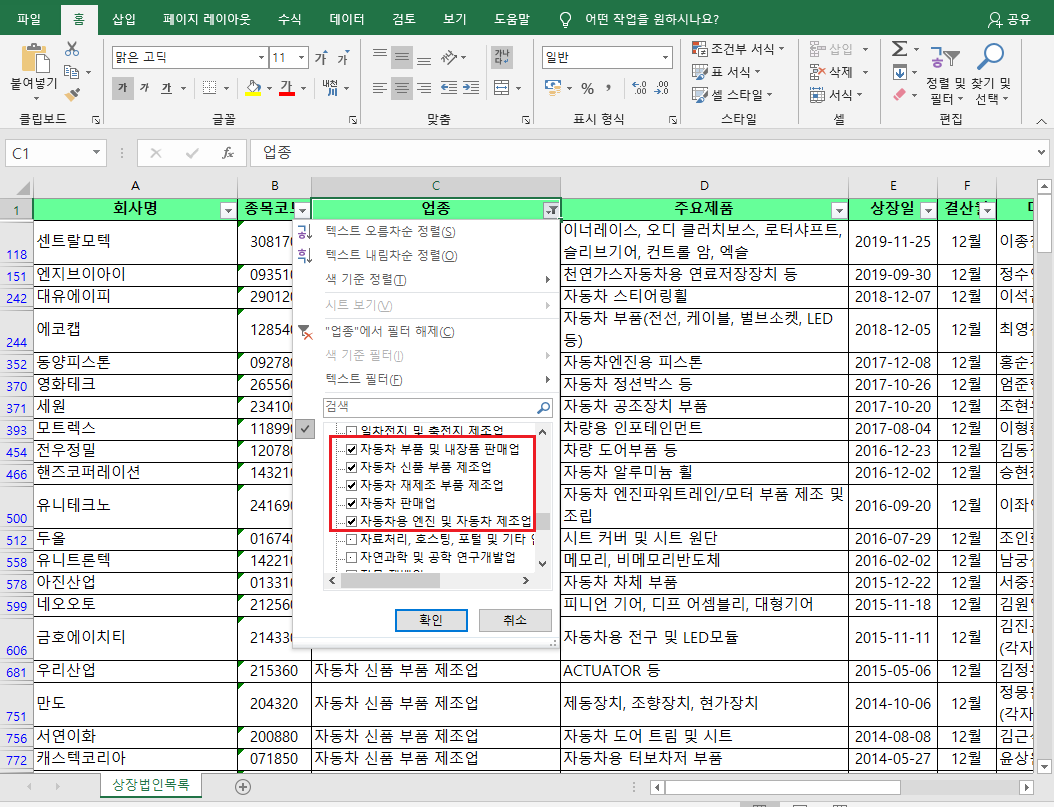1054x807 pixels.
Task: Open Sort and Filter (정렬 및 필터)
Action: (x=945, y=73)
